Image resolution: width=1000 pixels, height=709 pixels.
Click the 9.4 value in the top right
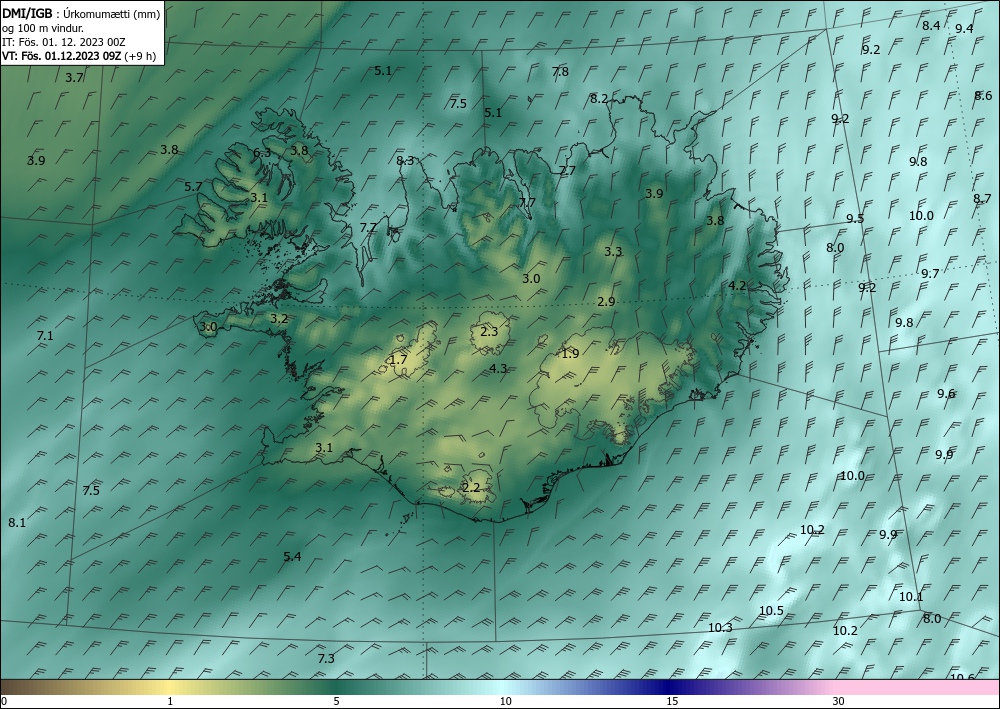[x=964, y=28]
